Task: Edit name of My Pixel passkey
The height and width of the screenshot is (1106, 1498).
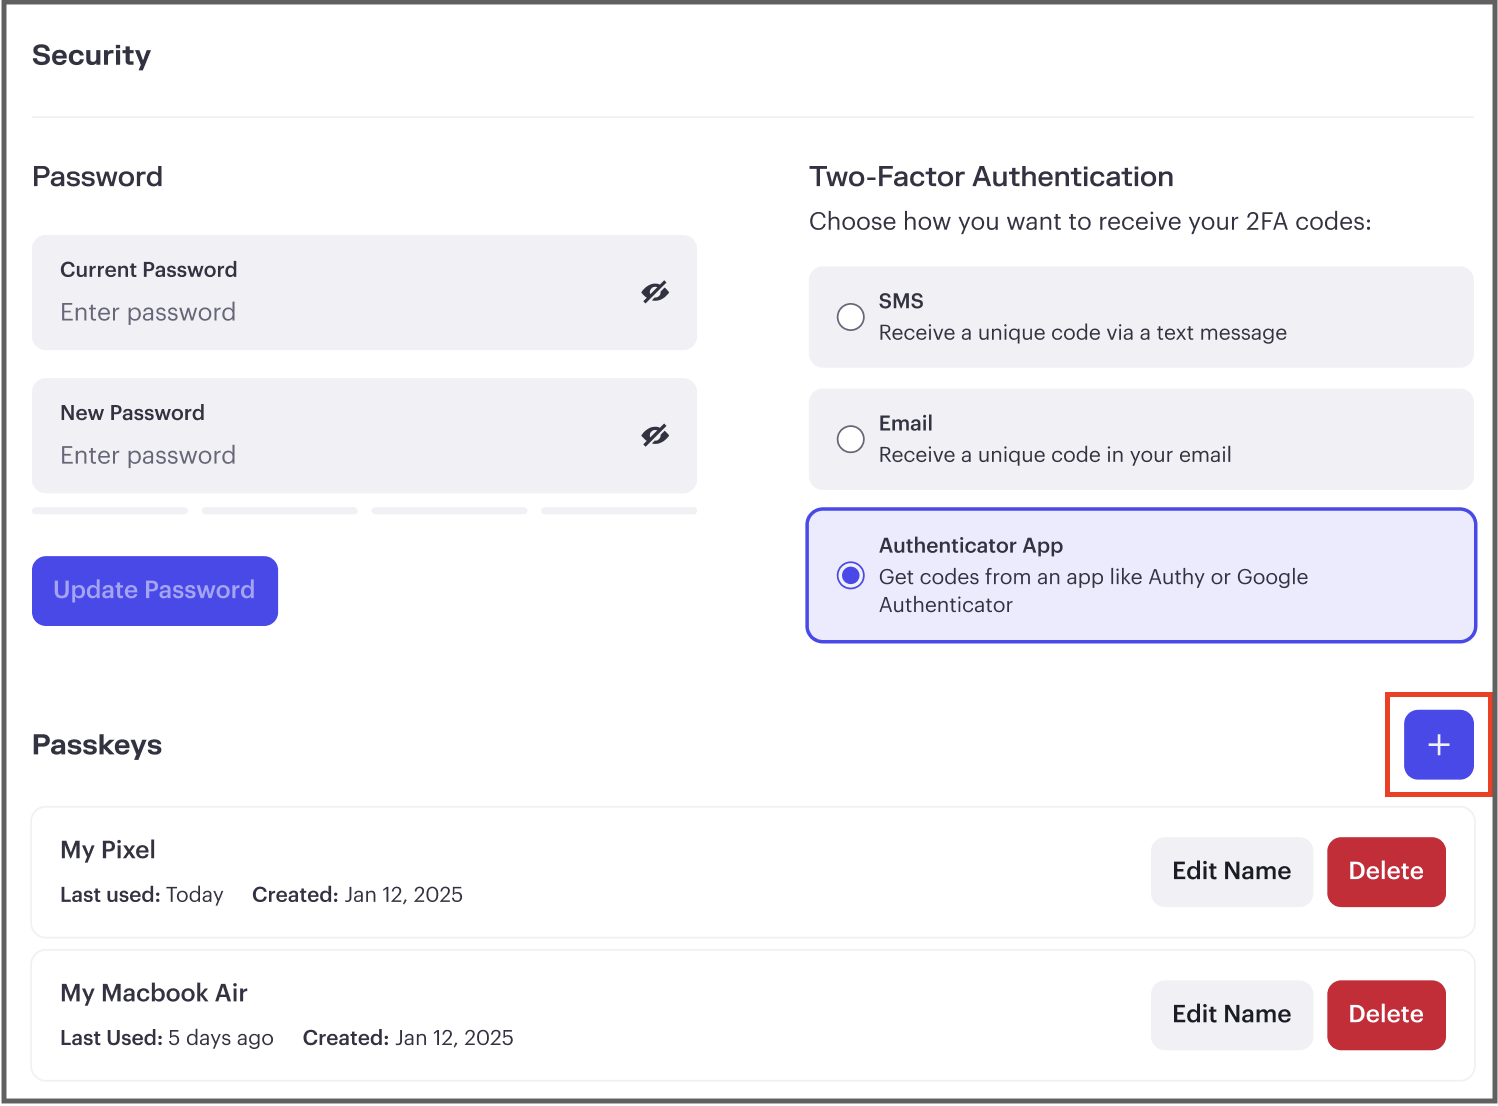Action: [x=1232, y=872]
